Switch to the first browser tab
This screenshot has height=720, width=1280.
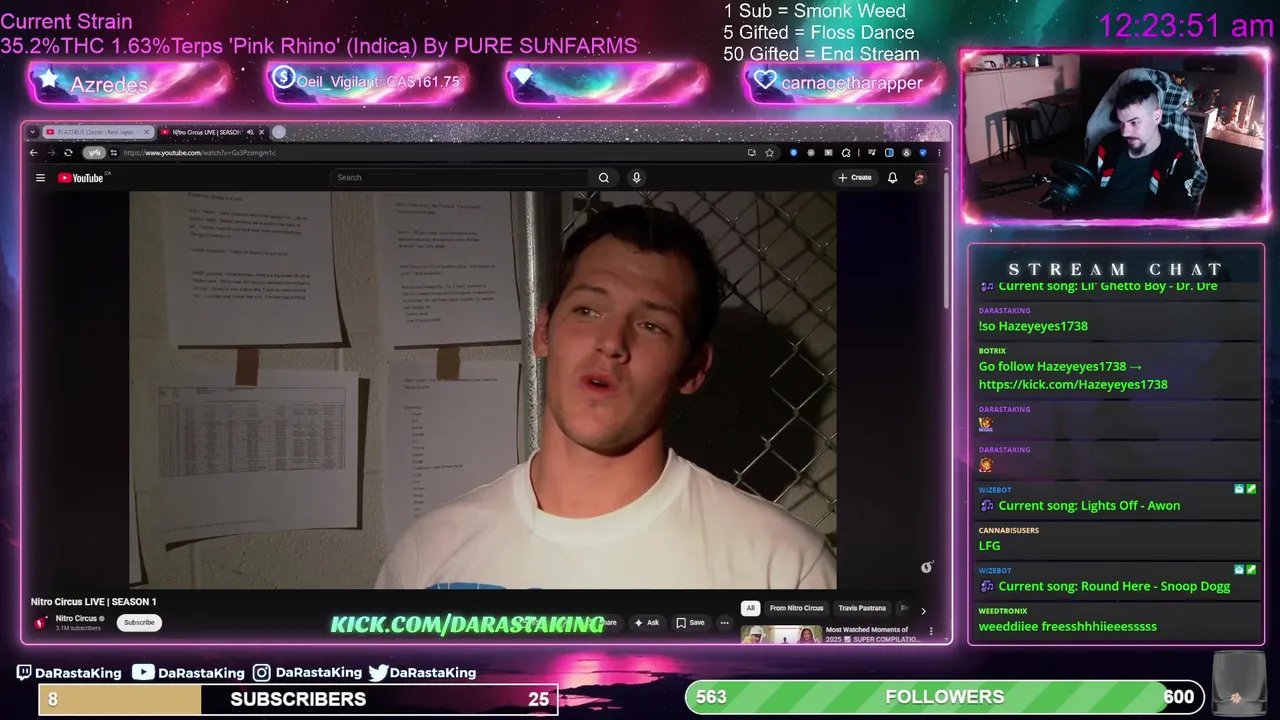(x=97, y=132)
